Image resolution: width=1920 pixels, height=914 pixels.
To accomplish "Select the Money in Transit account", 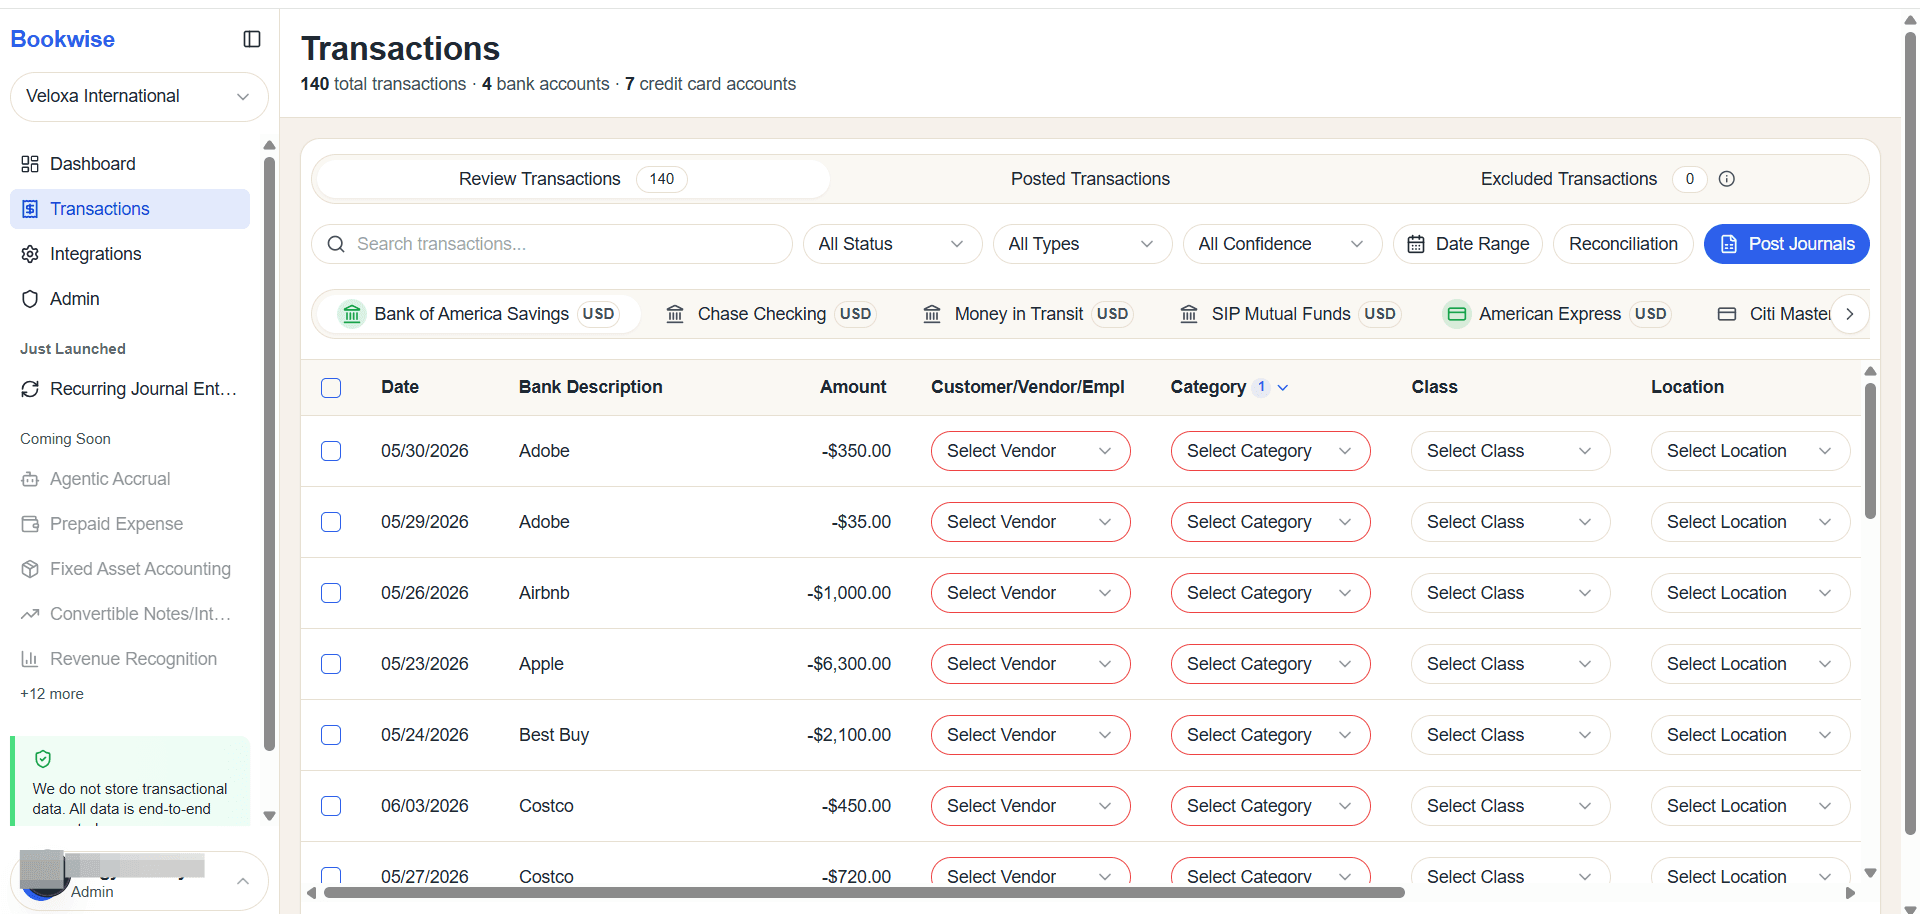I will (1027, 314).
